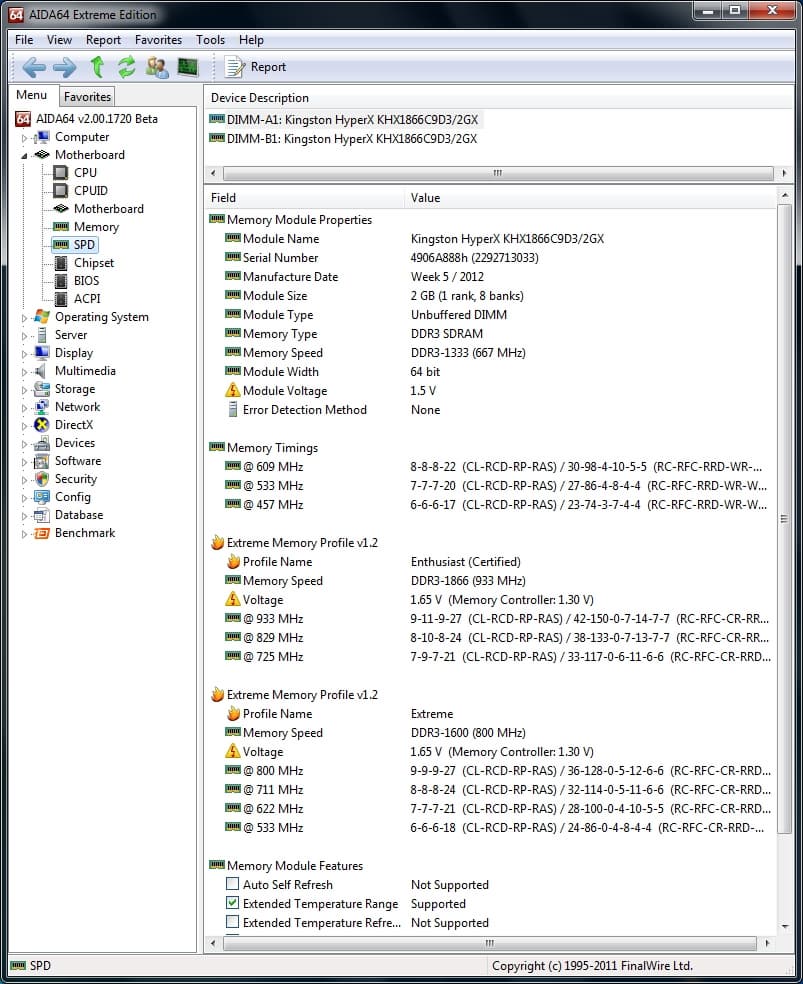This screenshot has height=984, width=803.
Task: Click the Device Description column header
Action: pos(499,98)
